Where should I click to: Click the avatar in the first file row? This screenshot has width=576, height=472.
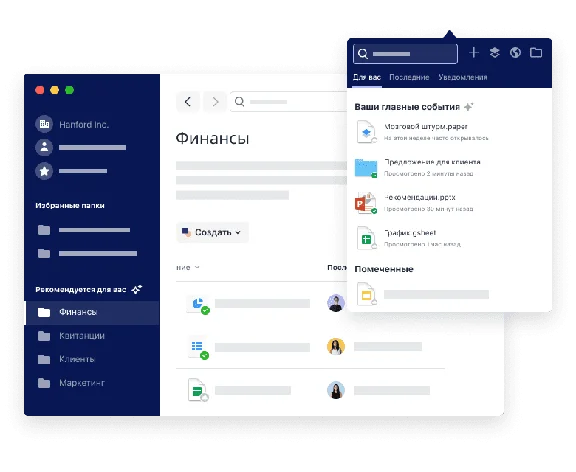pyautogui.click(x=336, y=303)
